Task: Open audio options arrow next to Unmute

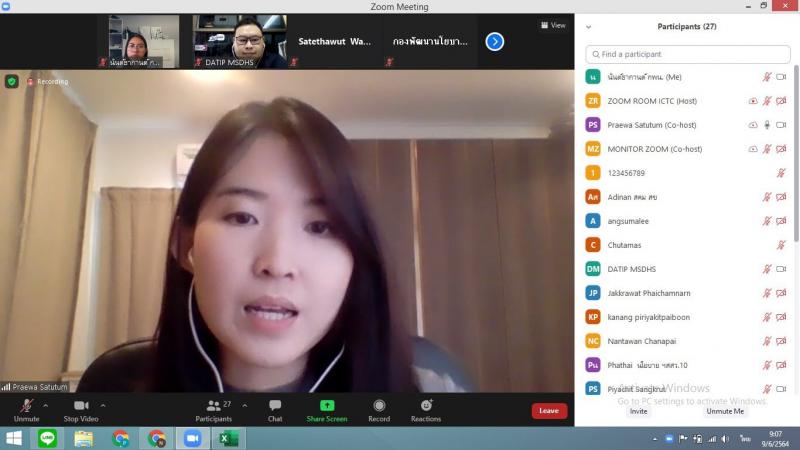Action: 45,406
